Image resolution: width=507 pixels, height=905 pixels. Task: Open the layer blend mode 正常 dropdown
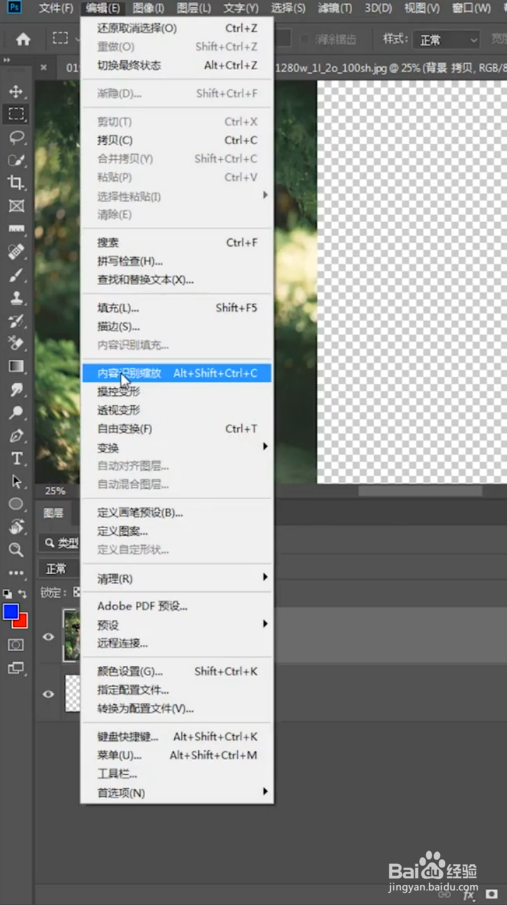click(x=60, y=569)
